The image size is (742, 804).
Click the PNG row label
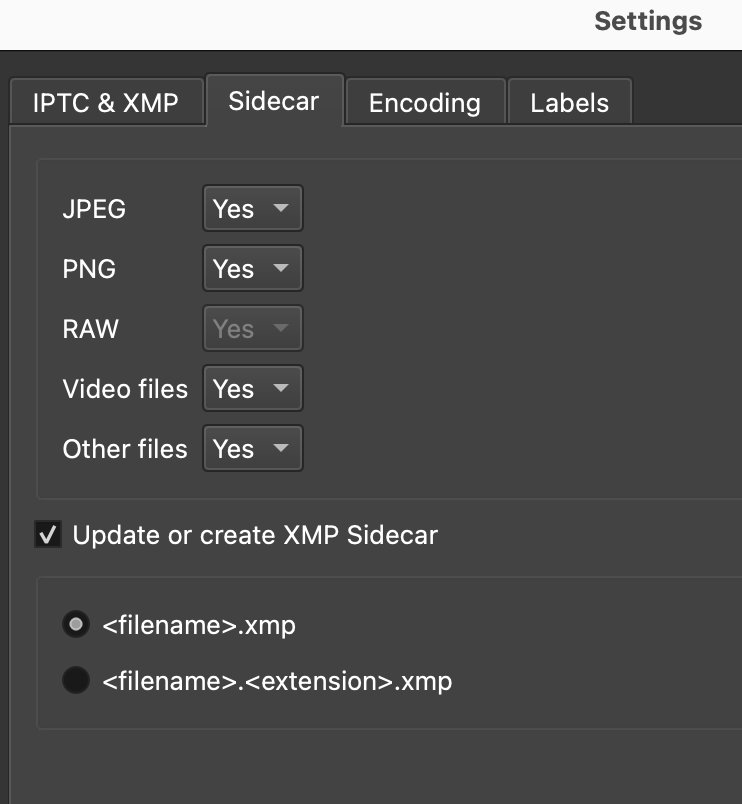(x=89, y=269)
